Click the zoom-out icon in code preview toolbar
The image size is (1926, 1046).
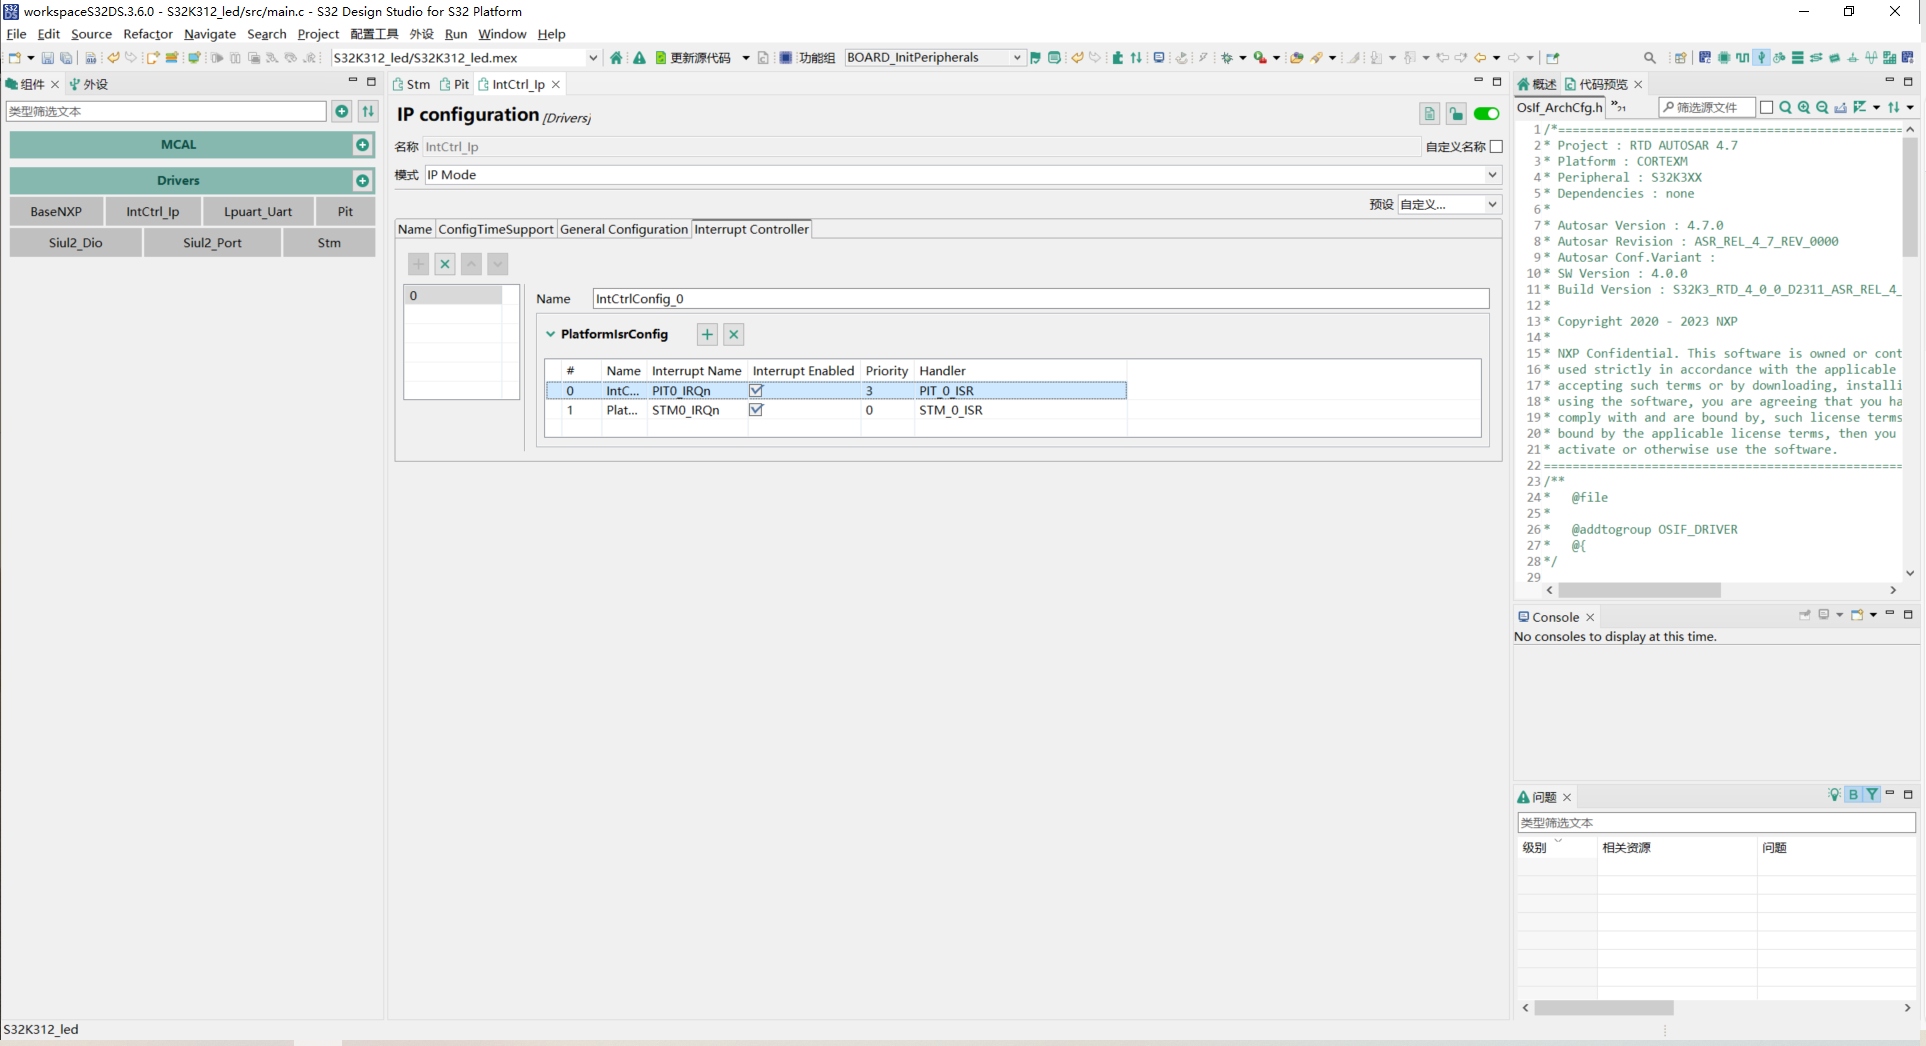[1822, 107]
